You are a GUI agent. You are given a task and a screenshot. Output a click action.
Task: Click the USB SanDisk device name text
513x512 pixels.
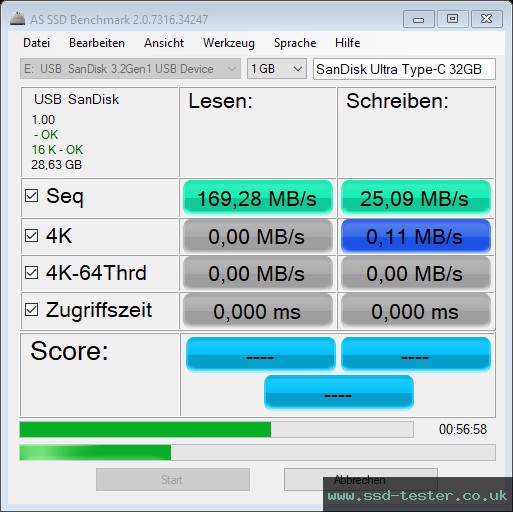(x=76, y=99)
